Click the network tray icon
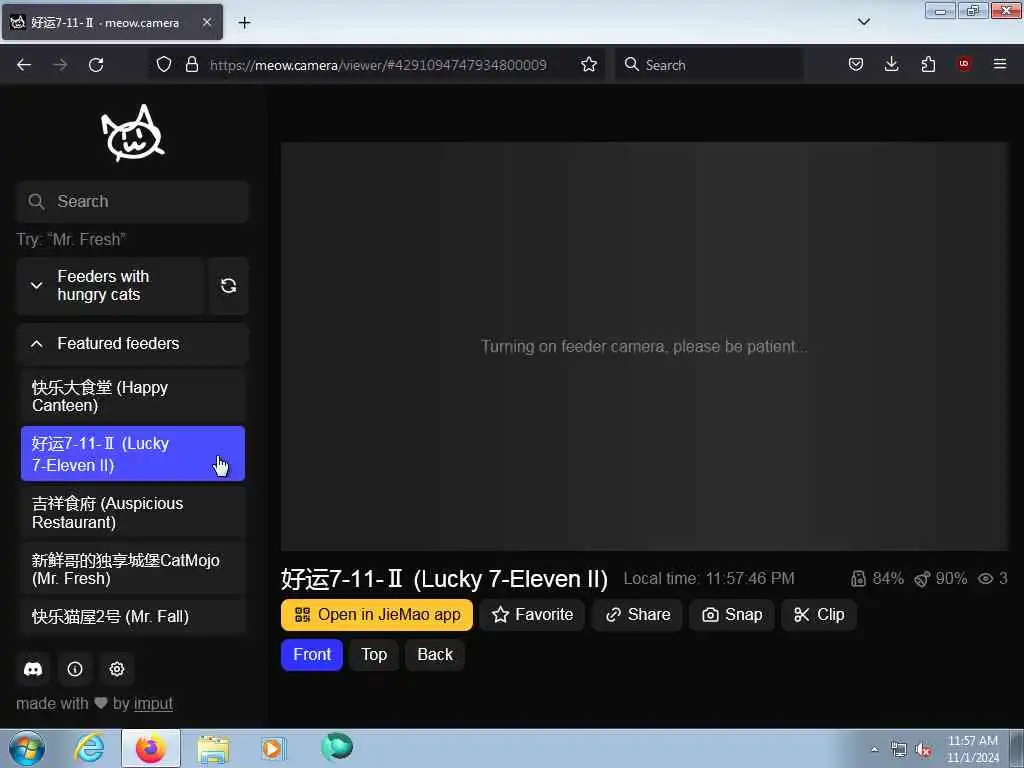The width and height of the screenshot is (1024, 768). pyautogui.click(x=899, y=750)
